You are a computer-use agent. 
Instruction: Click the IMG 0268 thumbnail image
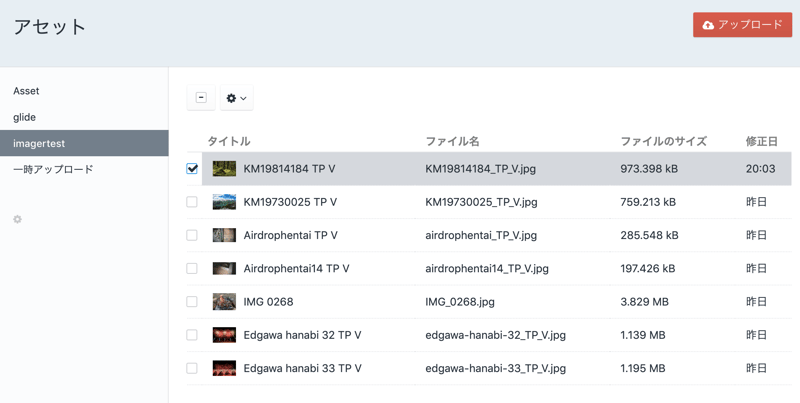(224, 302)
